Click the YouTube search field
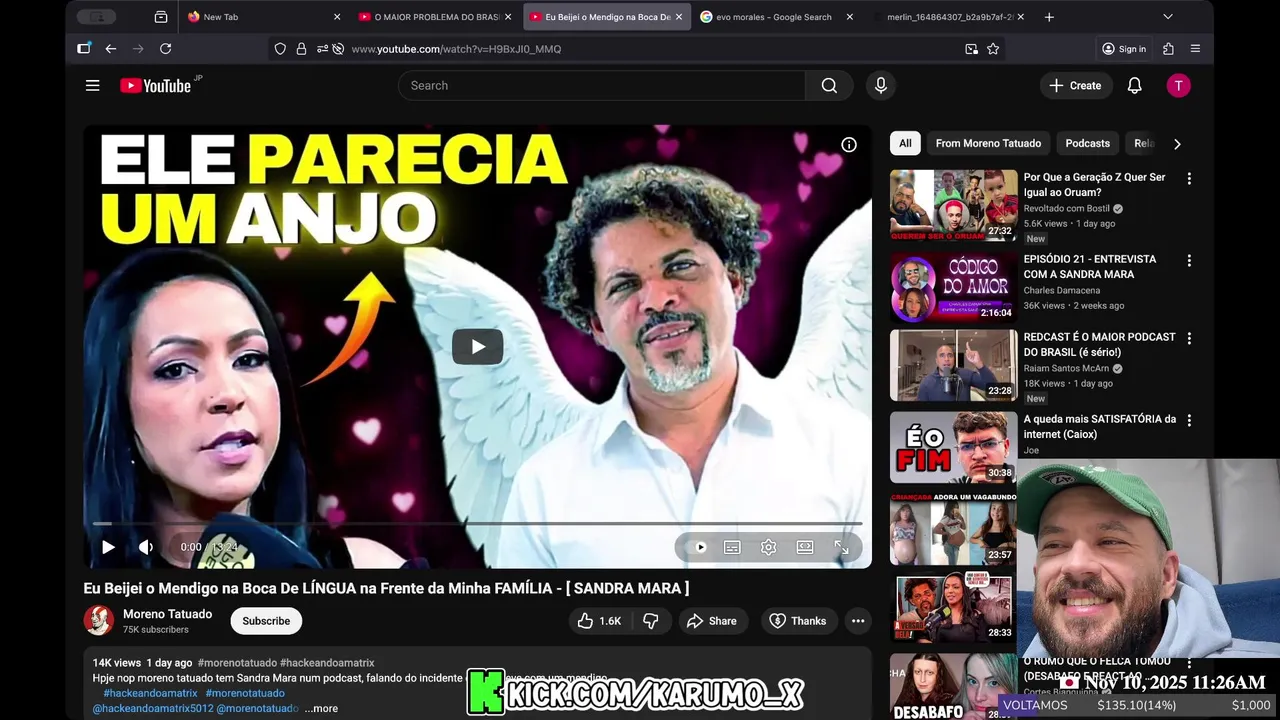Image resolution: width=1280 pixels, height=720 pixels. [x=602, y=86]
